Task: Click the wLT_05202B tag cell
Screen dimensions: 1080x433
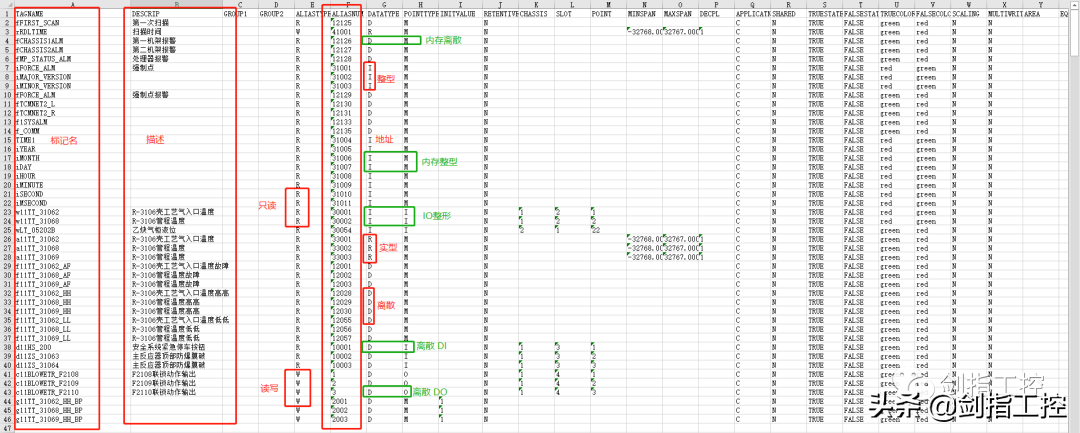Action: (x=41, y=230)
